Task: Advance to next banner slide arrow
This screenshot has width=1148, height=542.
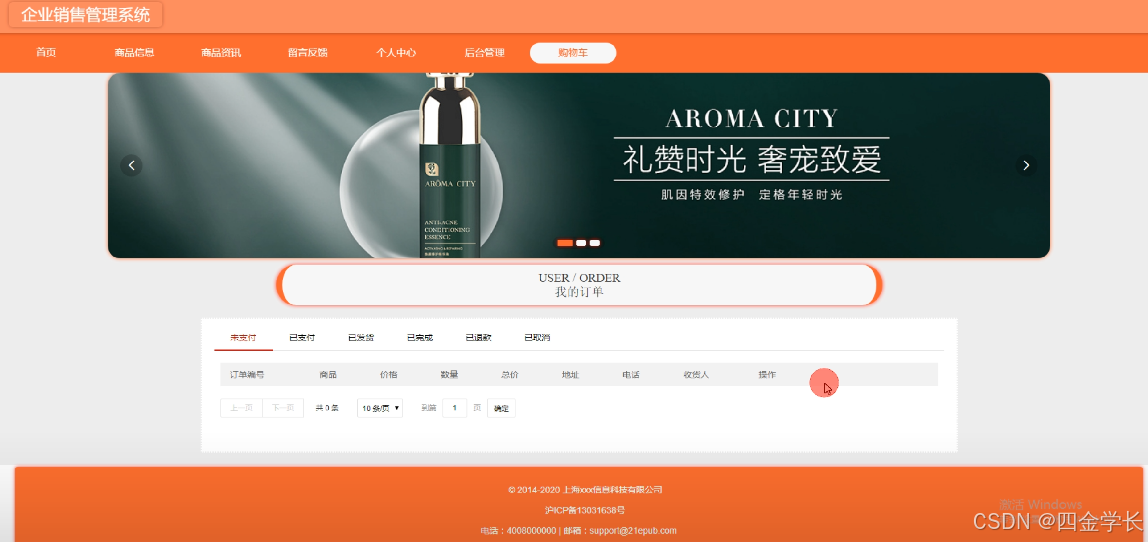Action: tap(1026, 166)
